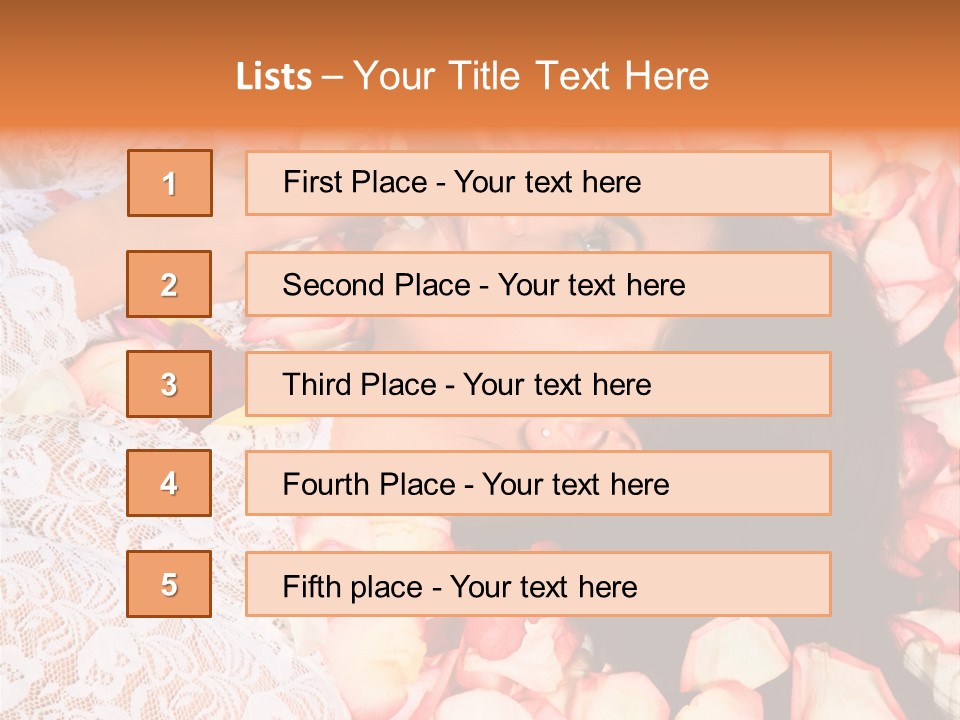960x720 pixels.
Task: Select the number 1 box
Action: click(x=170, y=183)
